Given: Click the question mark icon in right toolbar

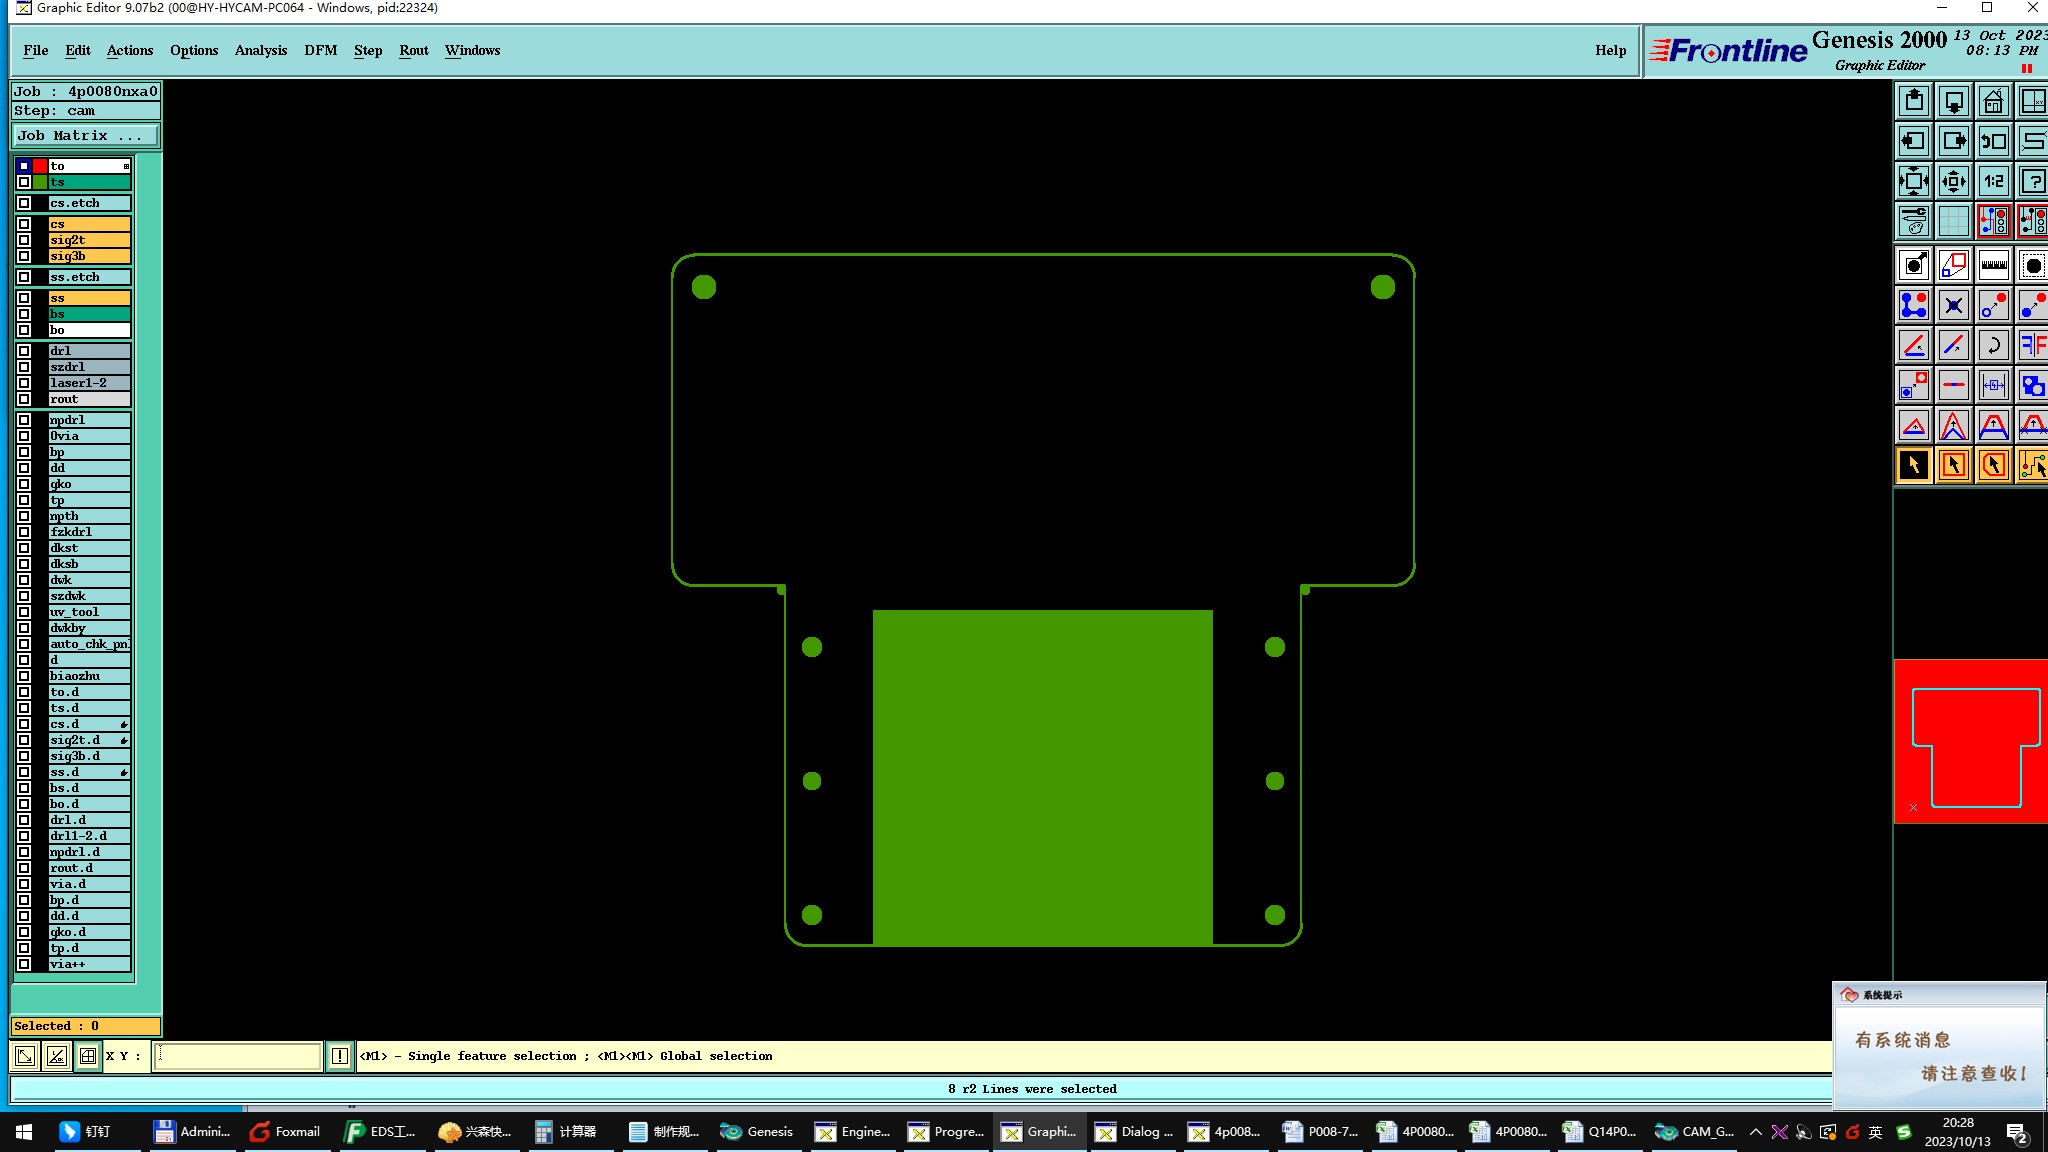Looking at the screenshot, I should click(2033, 181).
